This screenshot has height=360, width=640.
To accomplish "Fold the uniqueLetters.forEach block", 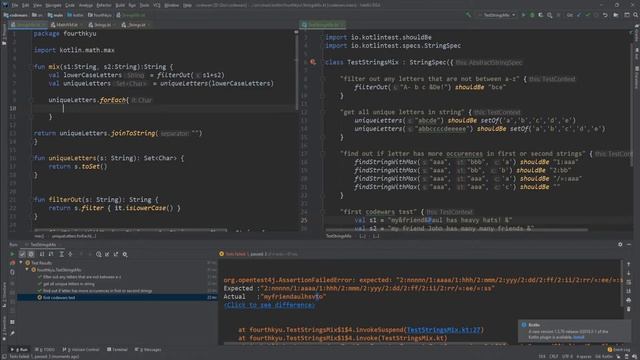I will tap(31, 100).
